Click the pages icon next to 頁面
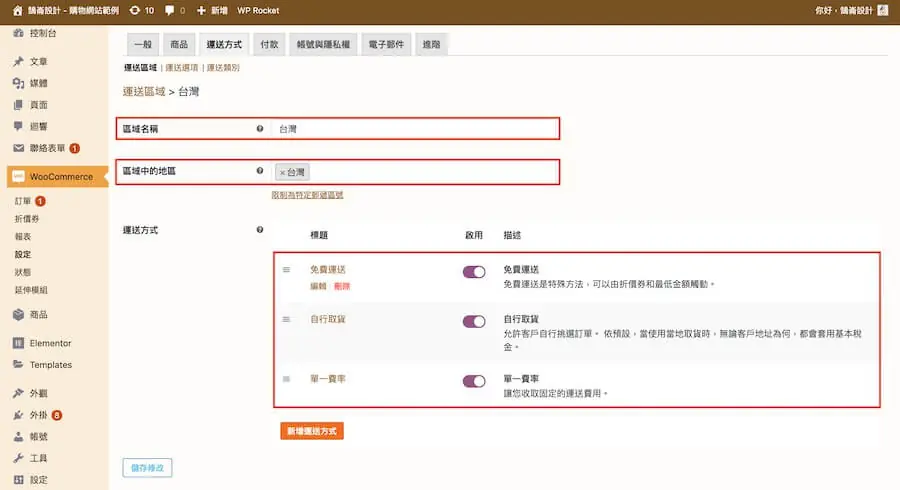This screenshot has width=900, height=490. pos(18,105)
